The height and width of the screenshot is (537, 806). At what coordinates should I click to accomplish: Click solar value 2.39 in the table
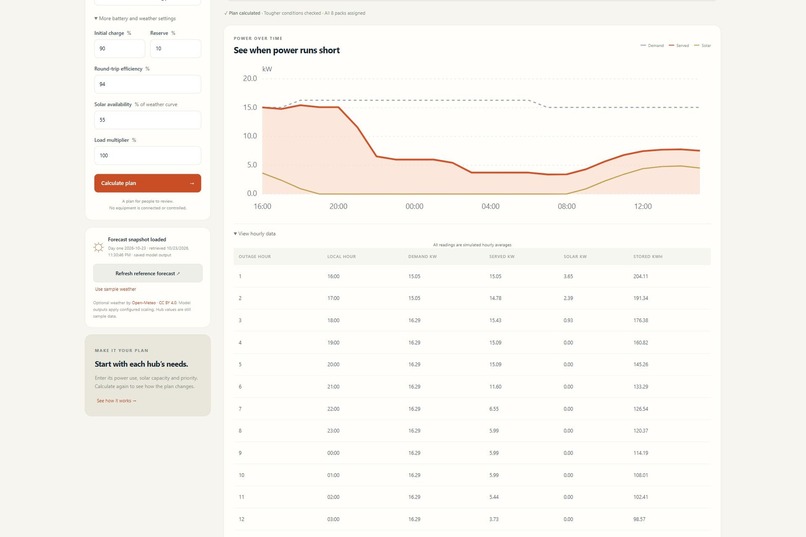568,299
